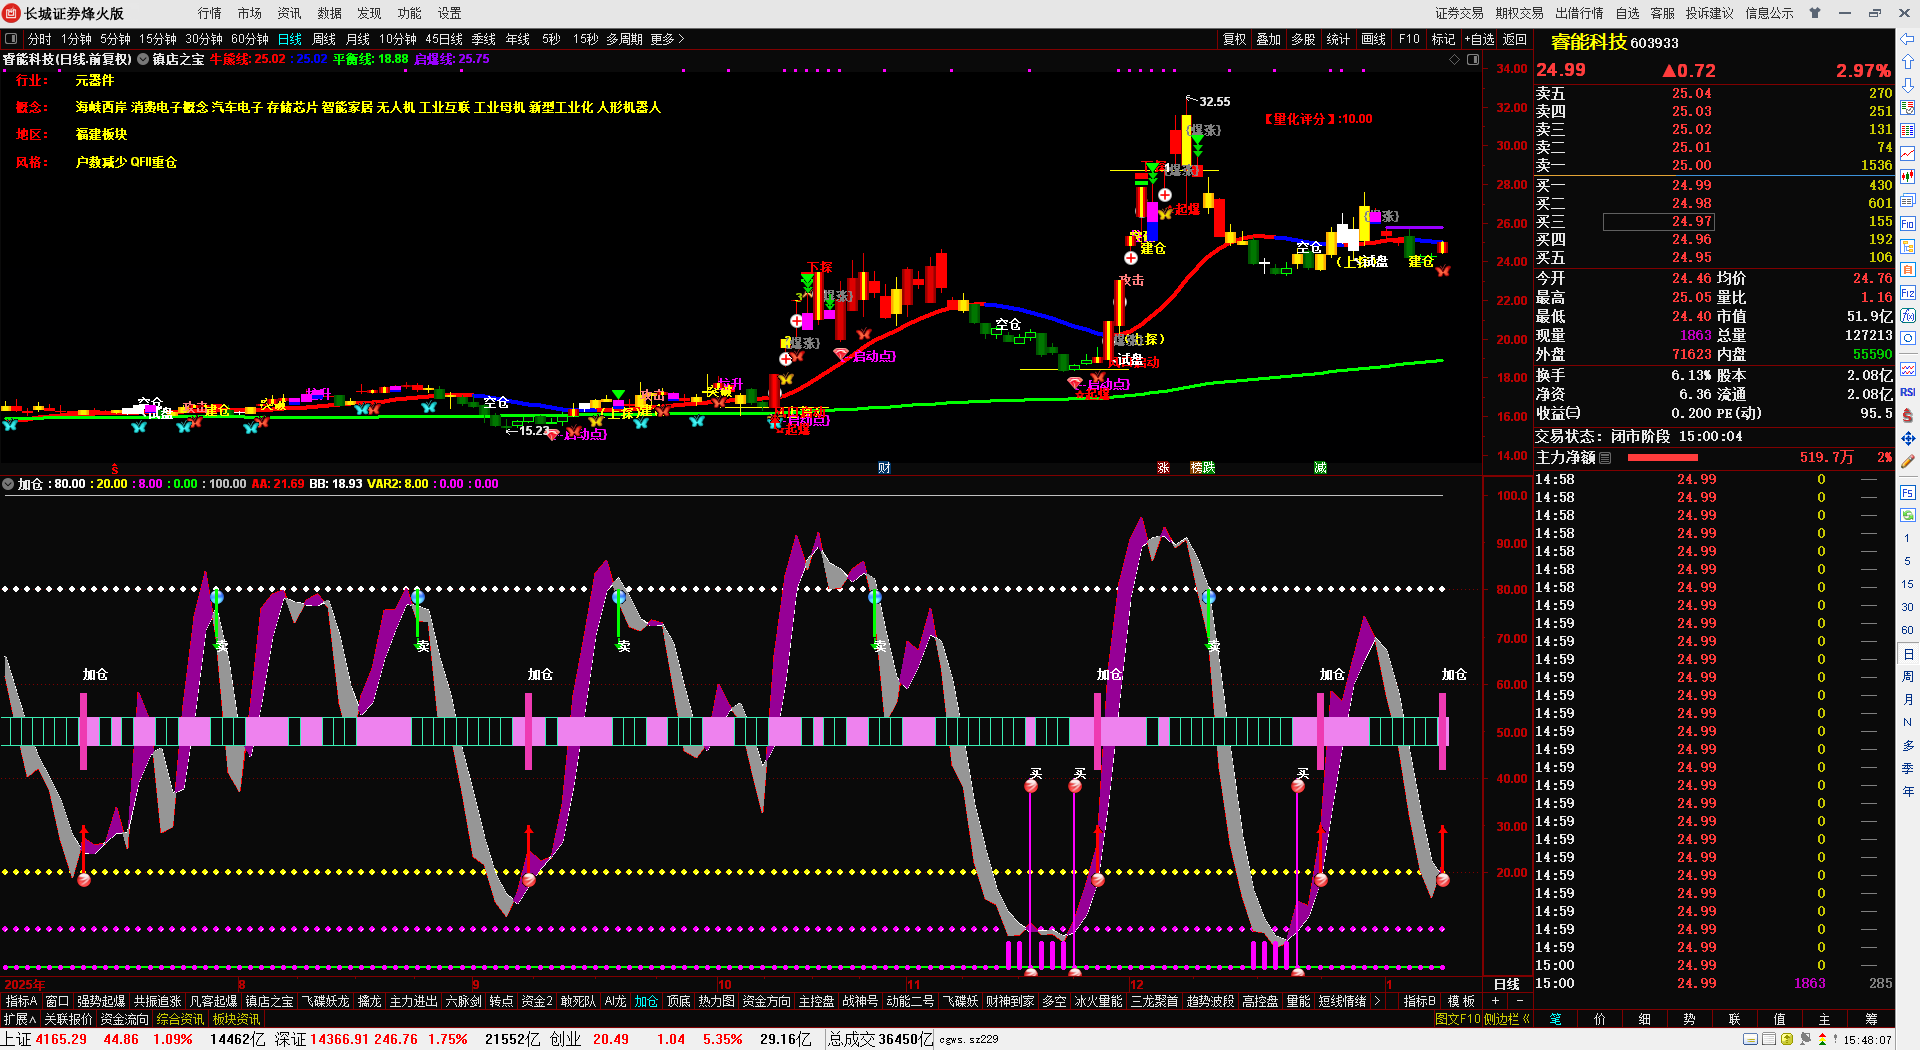
Task: Expand the 指标A indicator group
Action: pyautogui.click(x=21, y=1001)
